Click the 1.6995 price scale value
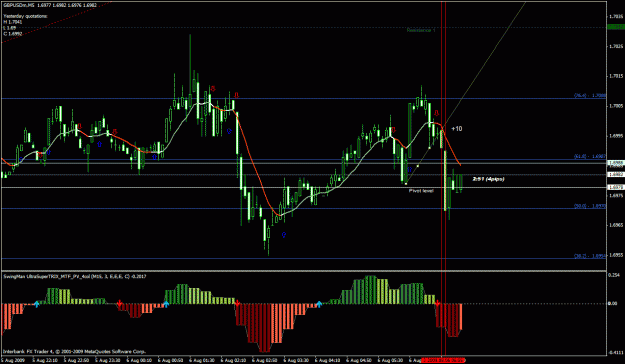This screenshot has height=364, width=625. coord(616,136)
